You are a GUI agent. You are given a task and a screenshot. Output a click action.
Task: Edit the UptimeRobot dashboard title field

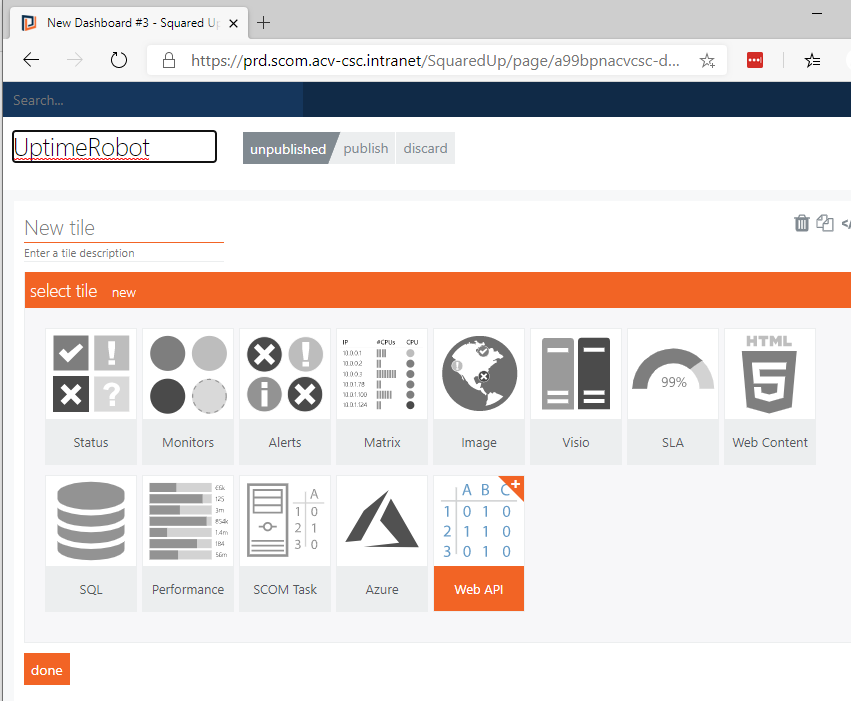(114, 146)
